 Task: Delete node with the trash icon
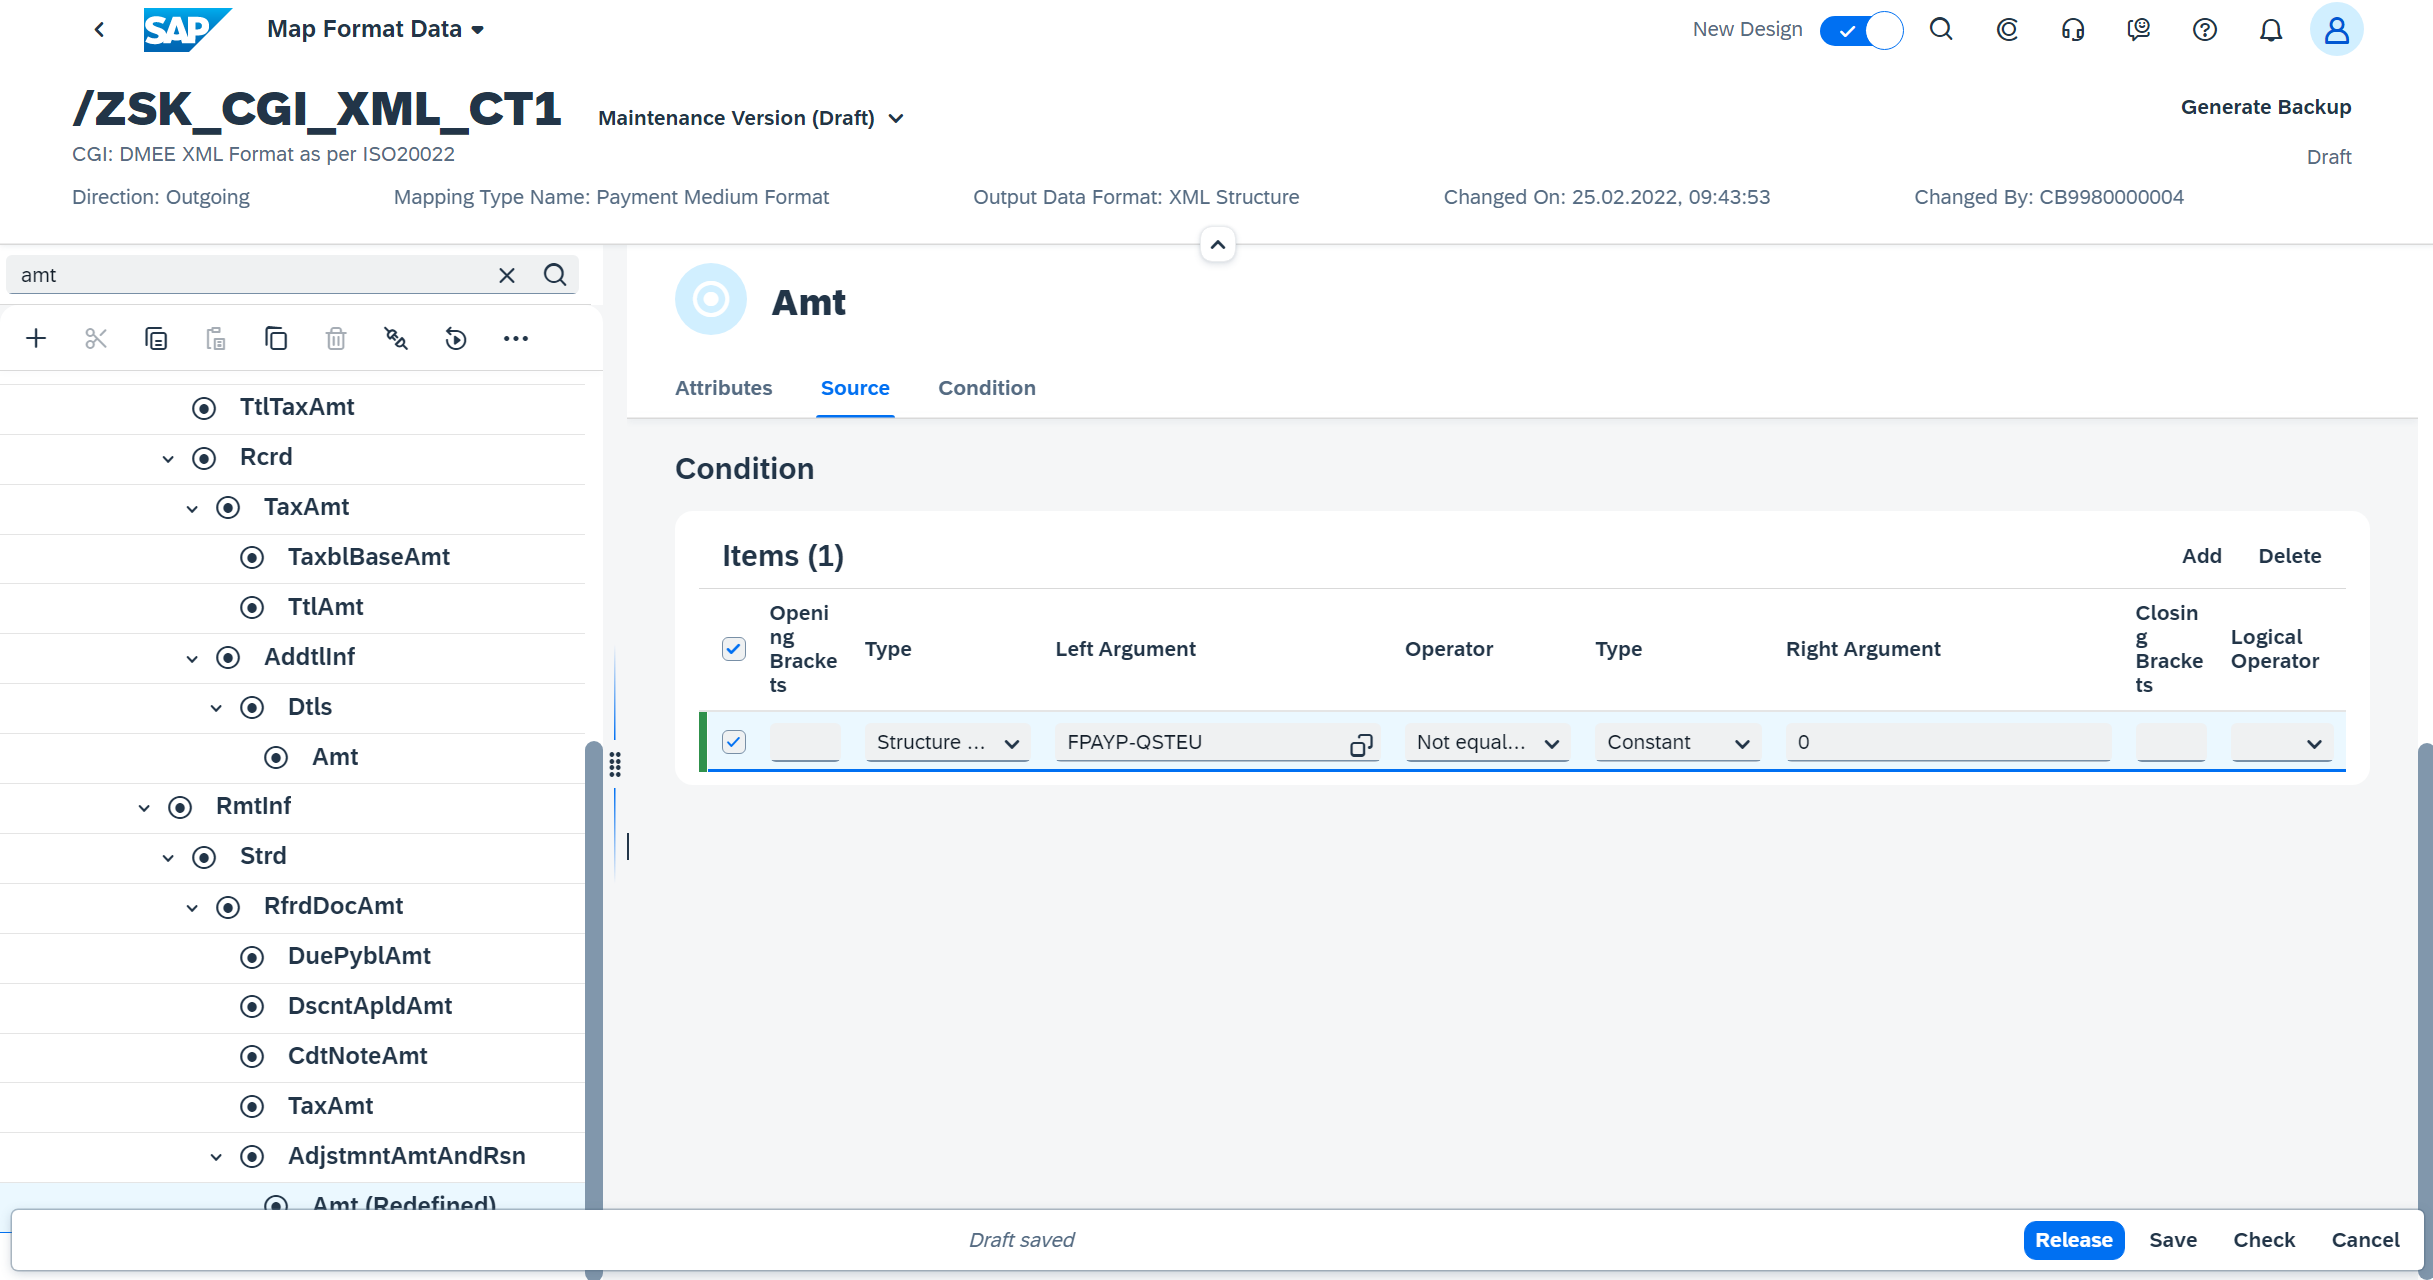click(x=336, y=338)
